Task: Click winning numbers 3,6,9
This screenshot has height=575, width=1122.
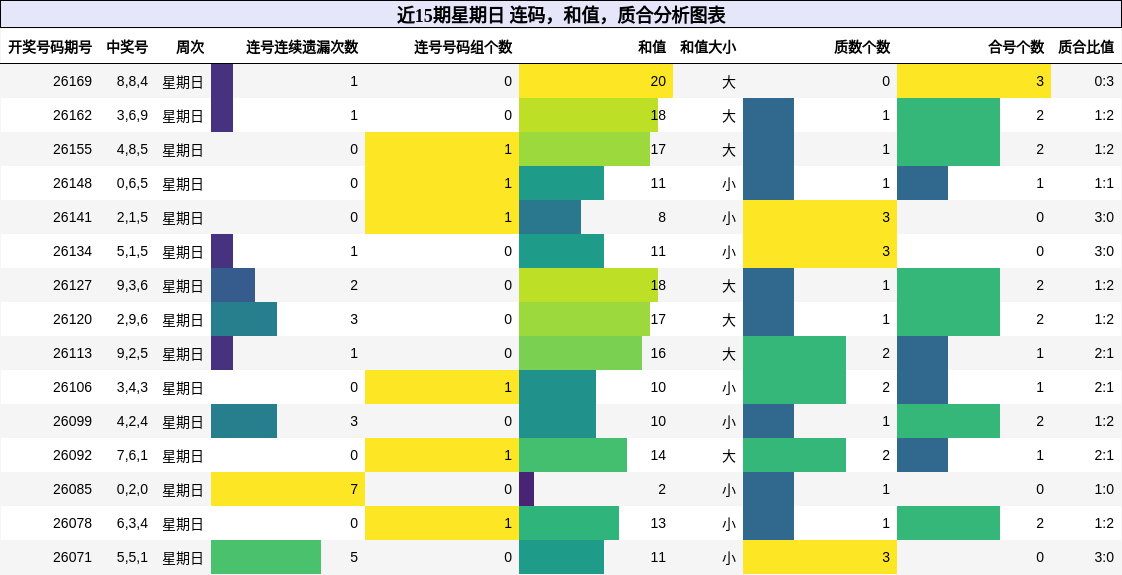Action: click(132, 115)
